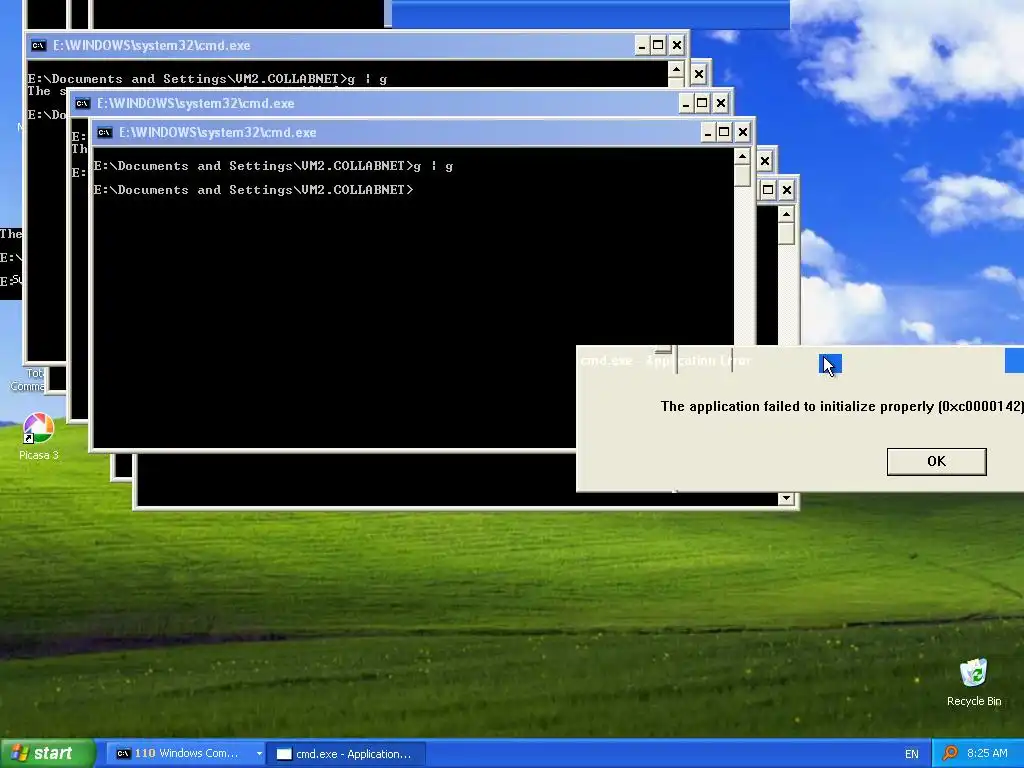Click scroll-down arrow of the bottom-most cmd window
The image size is (1024, 768).
coord(786,498)
